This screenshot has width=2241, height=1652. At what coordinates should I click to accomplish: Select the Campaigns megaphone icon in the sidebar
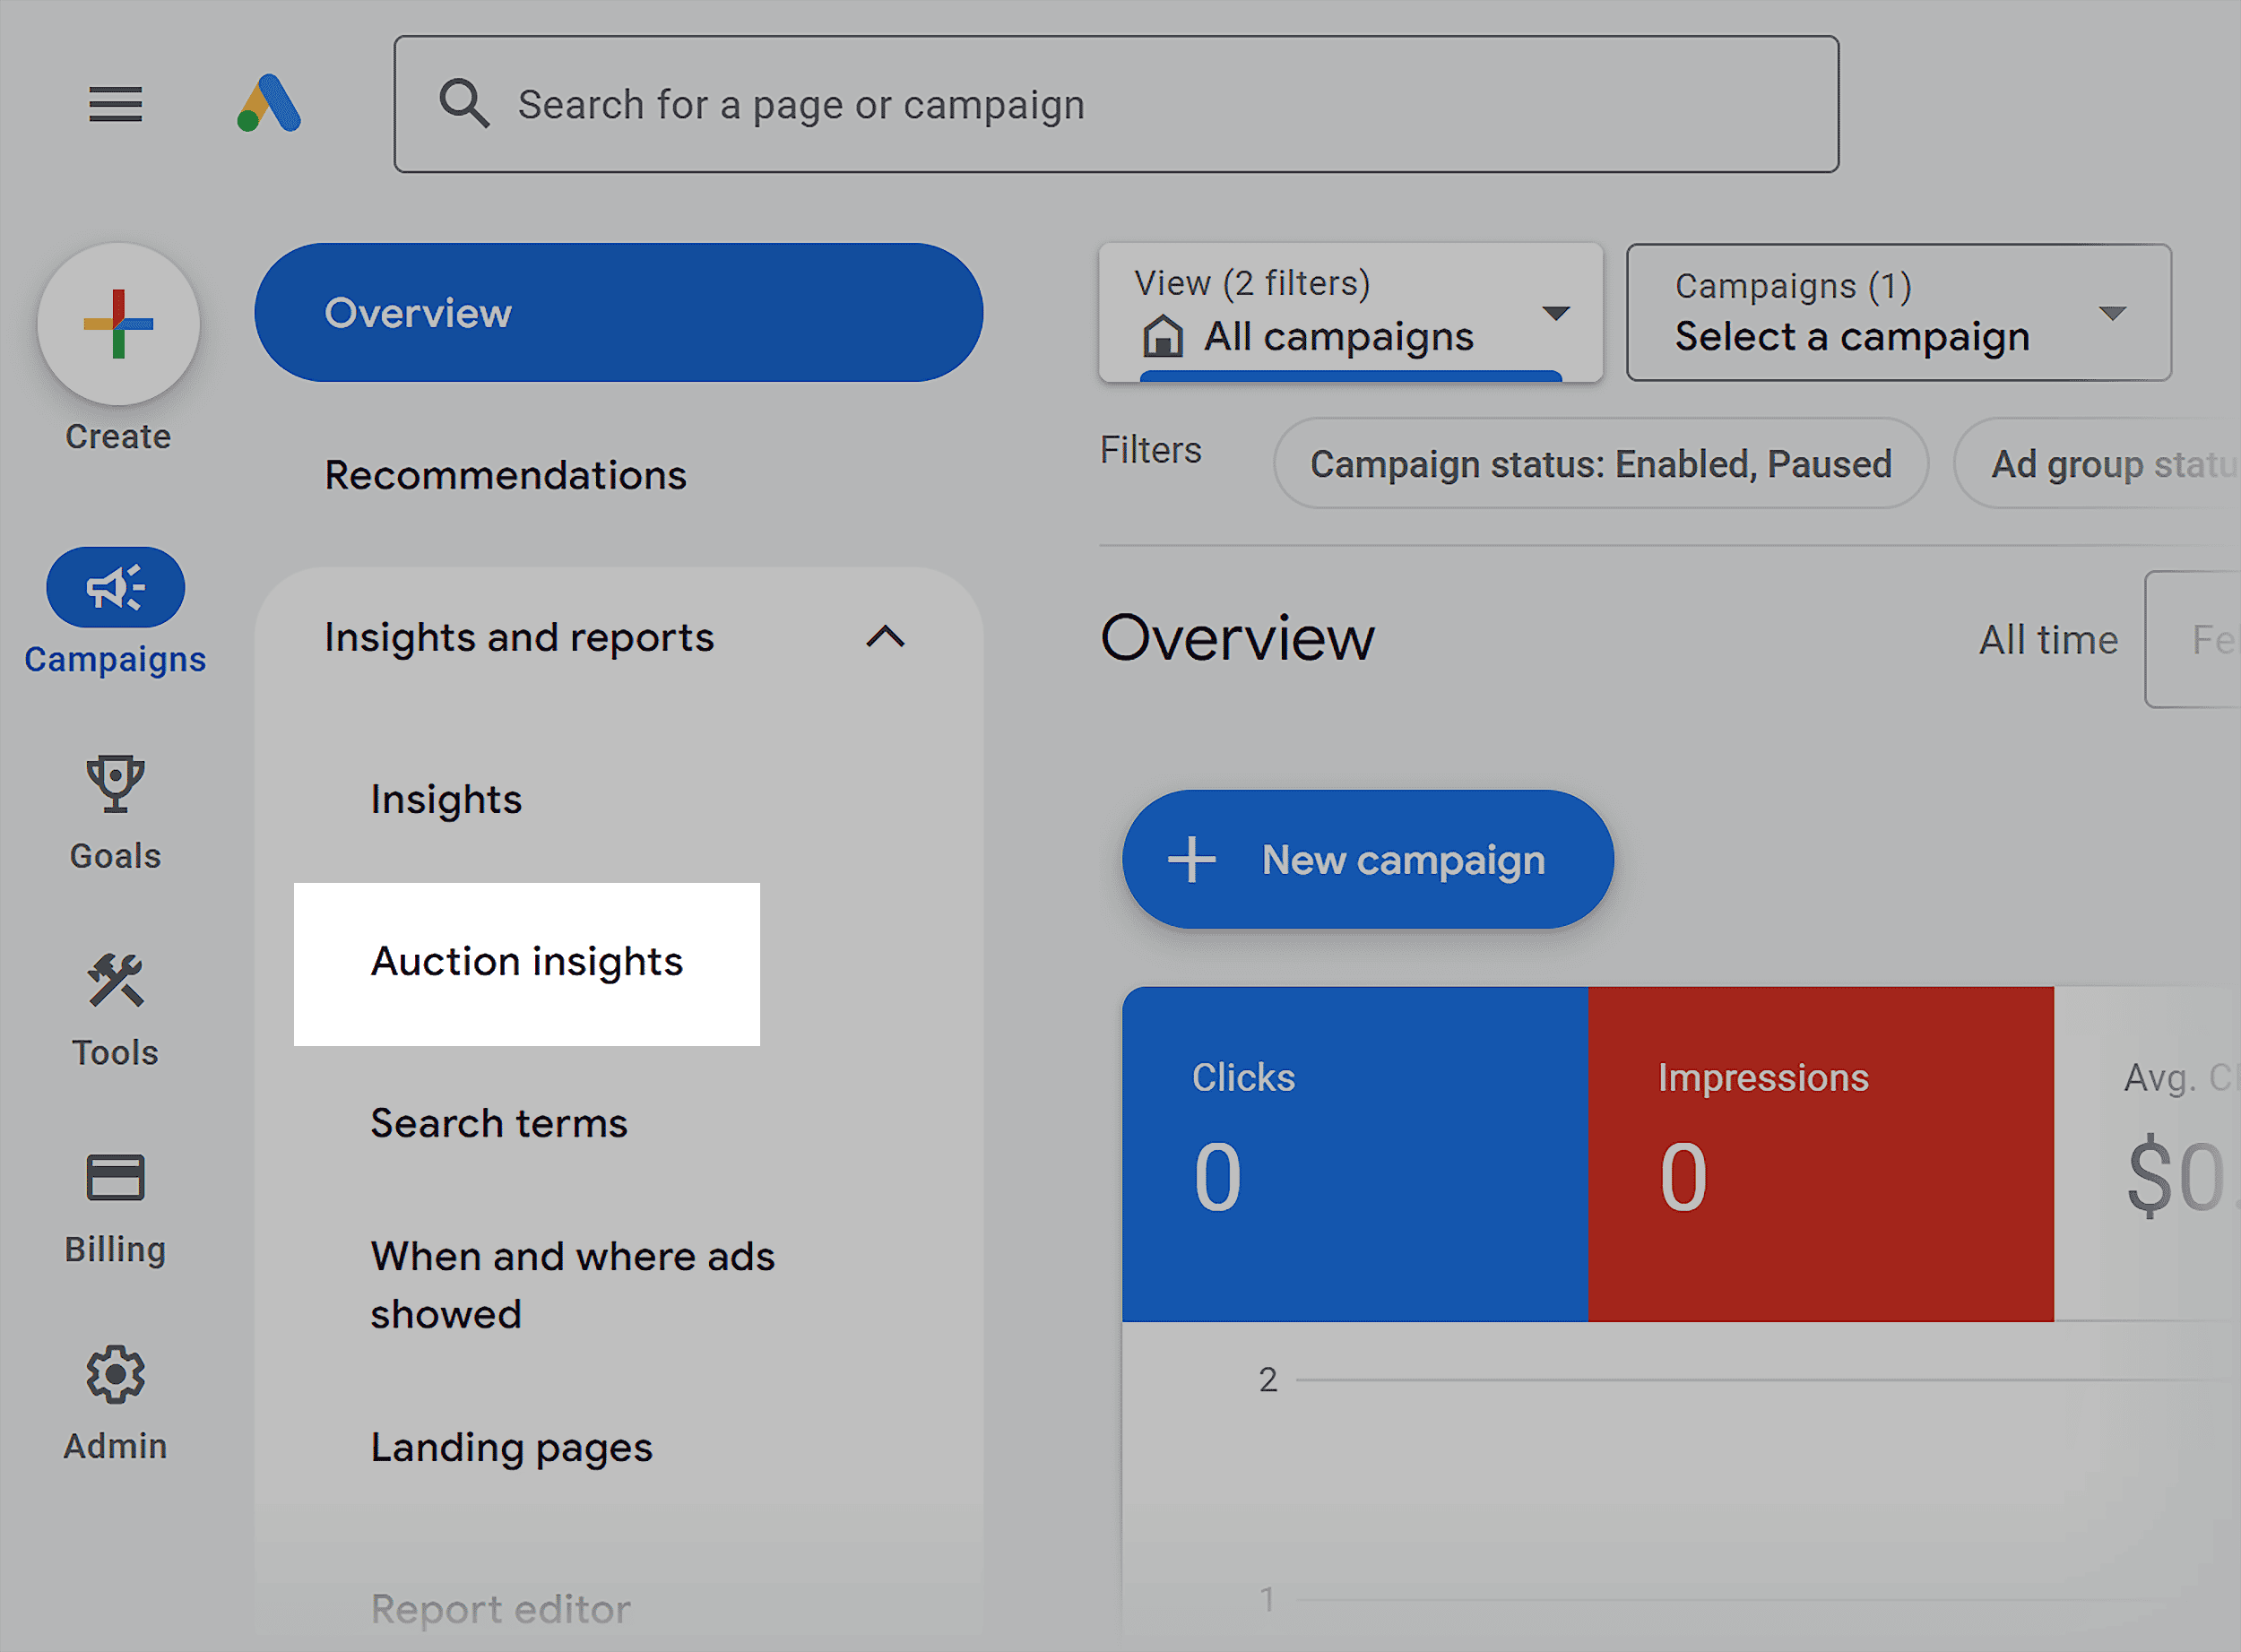(115, 588)
